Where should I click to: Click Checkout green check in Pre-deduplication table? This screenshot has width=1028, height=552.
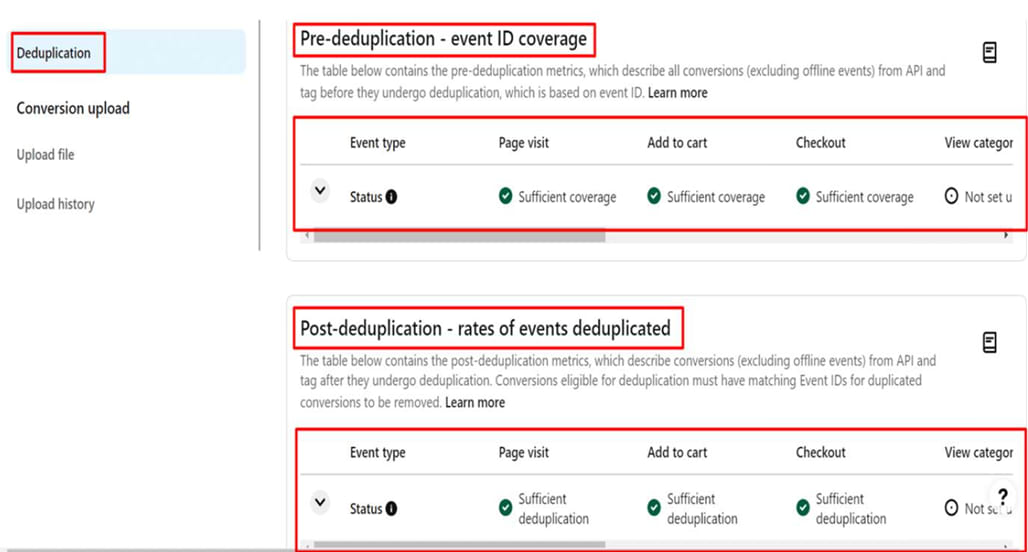[802, 196]
